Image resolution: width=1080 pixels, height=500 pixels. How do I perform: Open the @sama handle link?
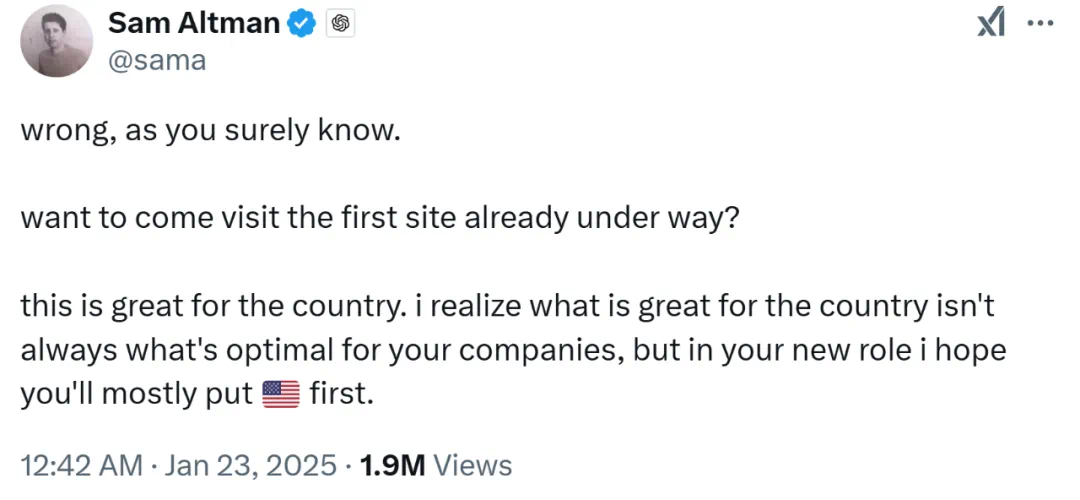[x=156, y=60]
